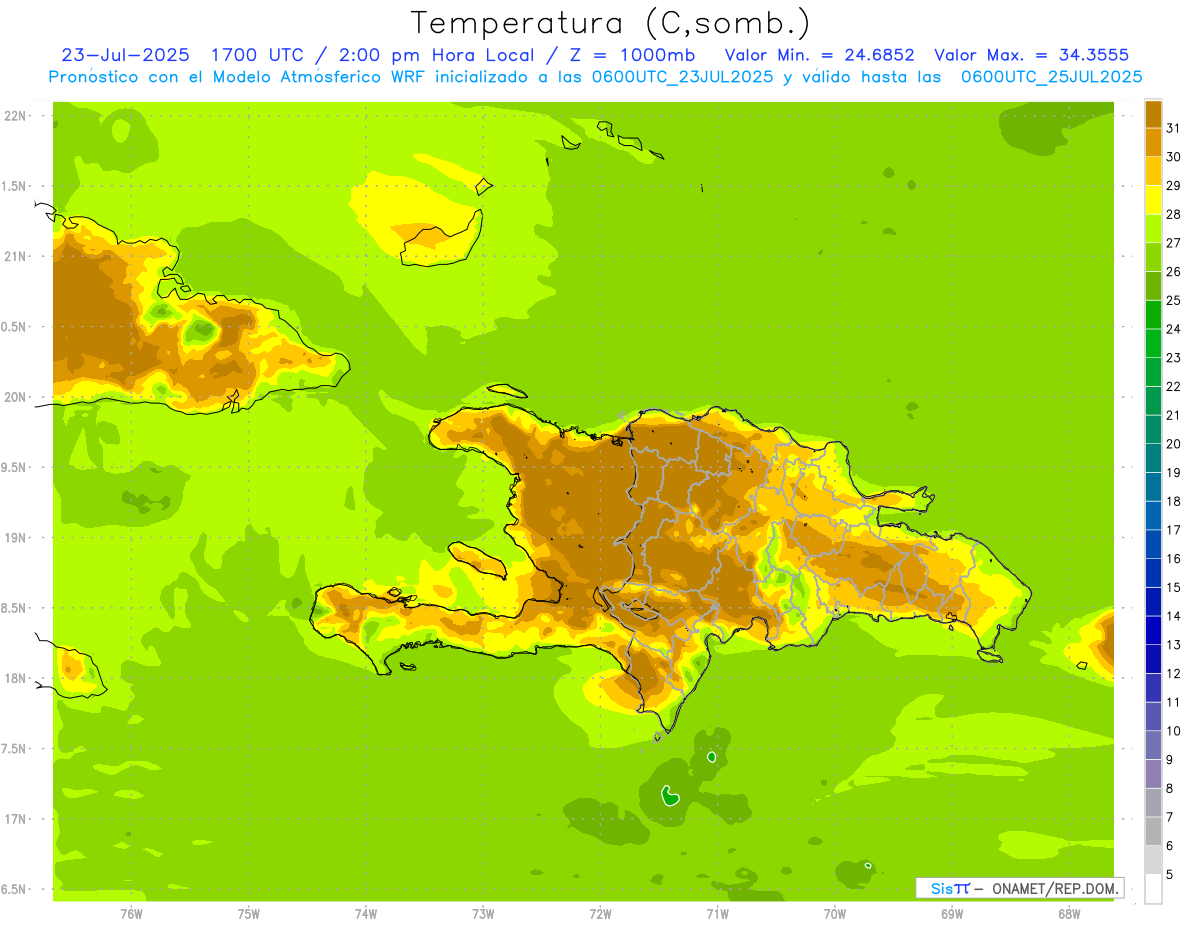Click the '22N' latitude label
The height and width of the screenshot is (927, 1200).
pos(16,116)
